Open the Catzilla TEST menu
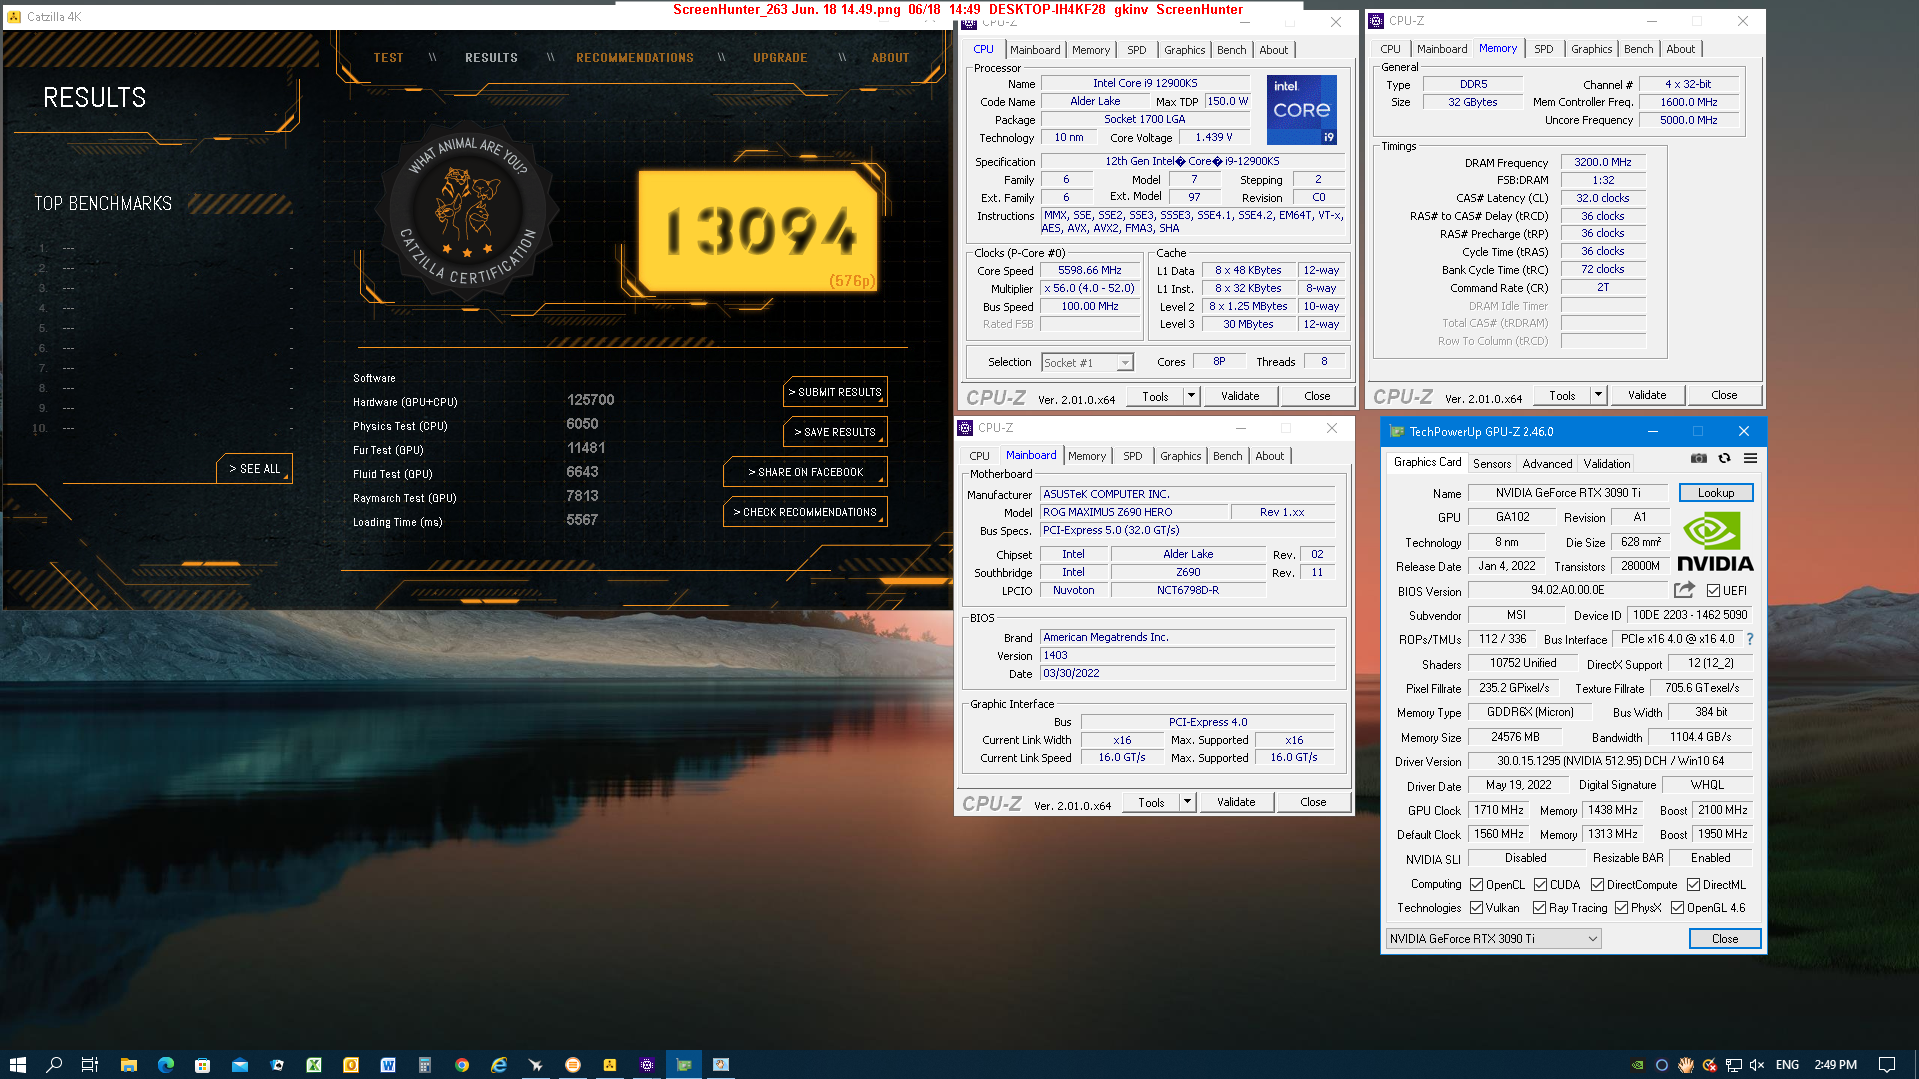Image resolution: width=1919 pixels, height=1079 pixels. click(x=388, y=58)
